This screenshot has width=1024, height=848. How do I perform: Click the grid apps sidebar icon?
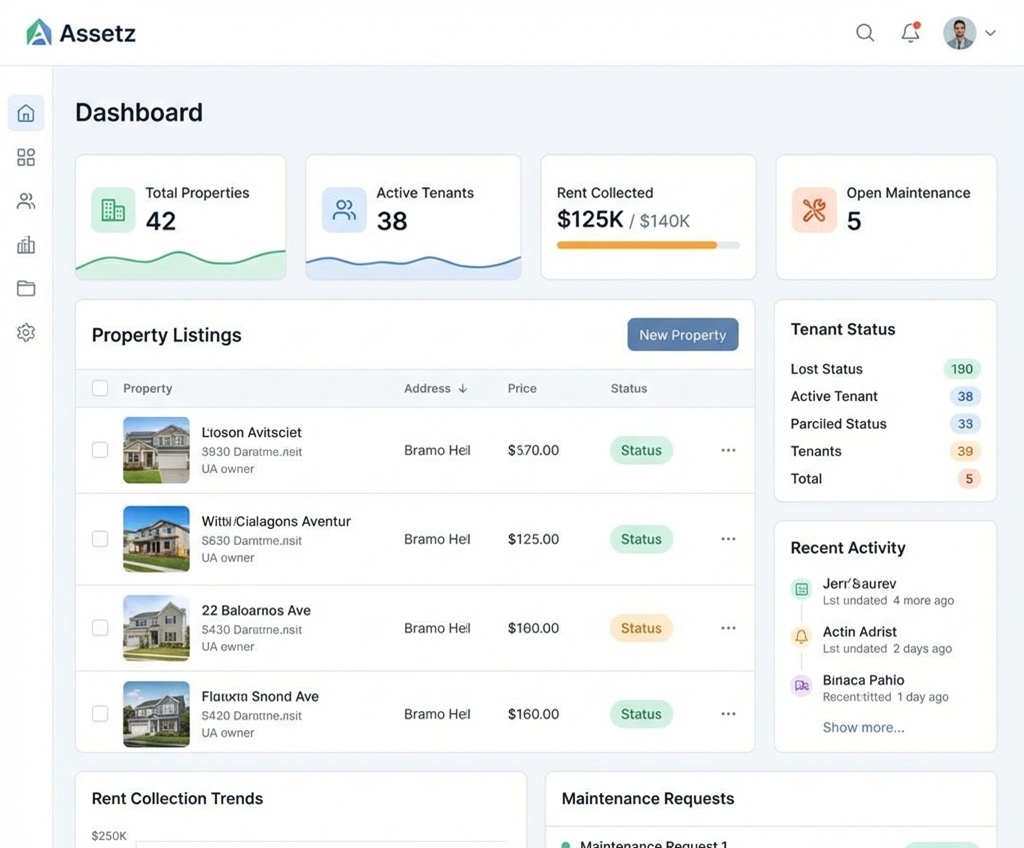pyautogui.click(x=26, y=157)
